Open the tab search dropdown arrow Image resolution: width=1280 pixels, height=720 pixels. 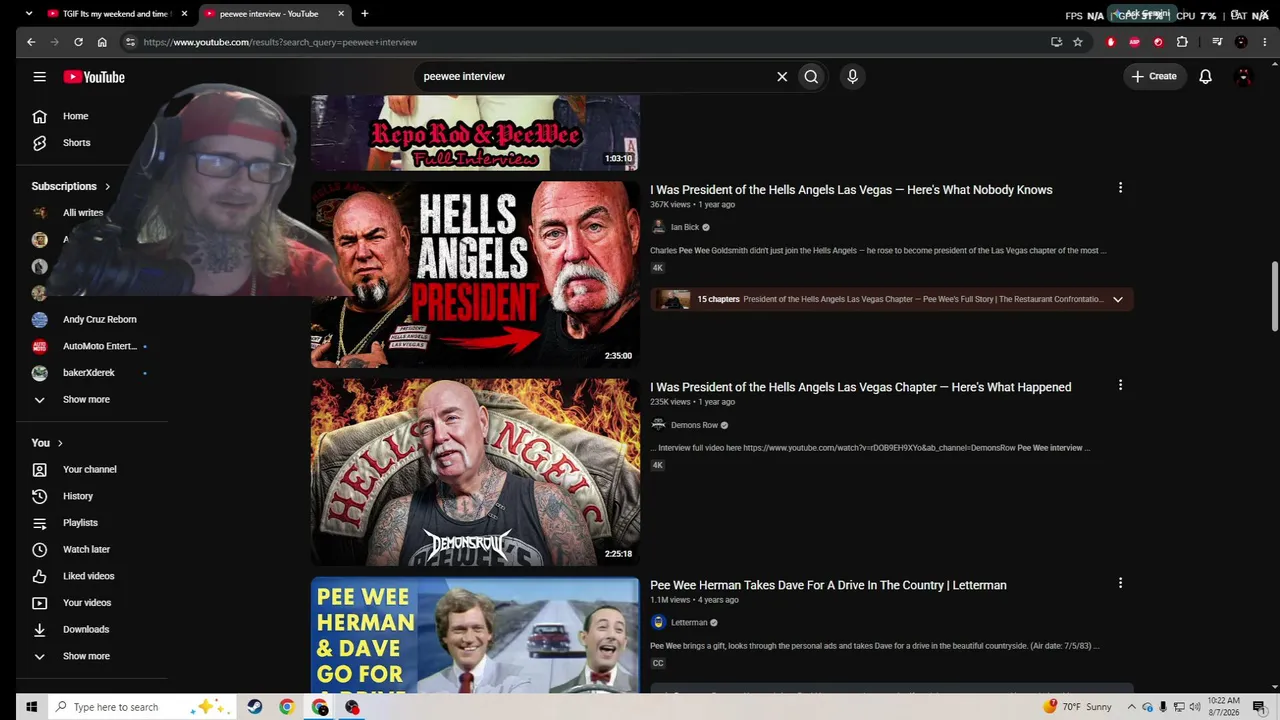28,14
